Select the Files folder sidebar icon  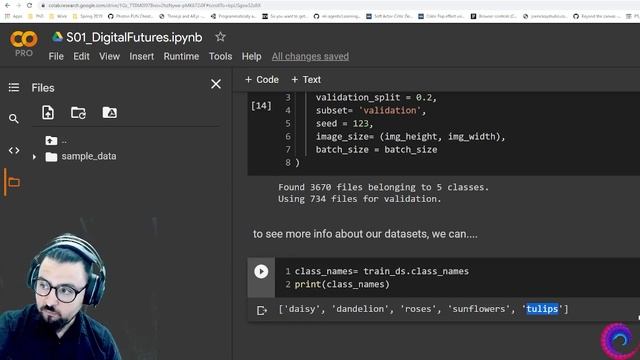pos(14,182)
